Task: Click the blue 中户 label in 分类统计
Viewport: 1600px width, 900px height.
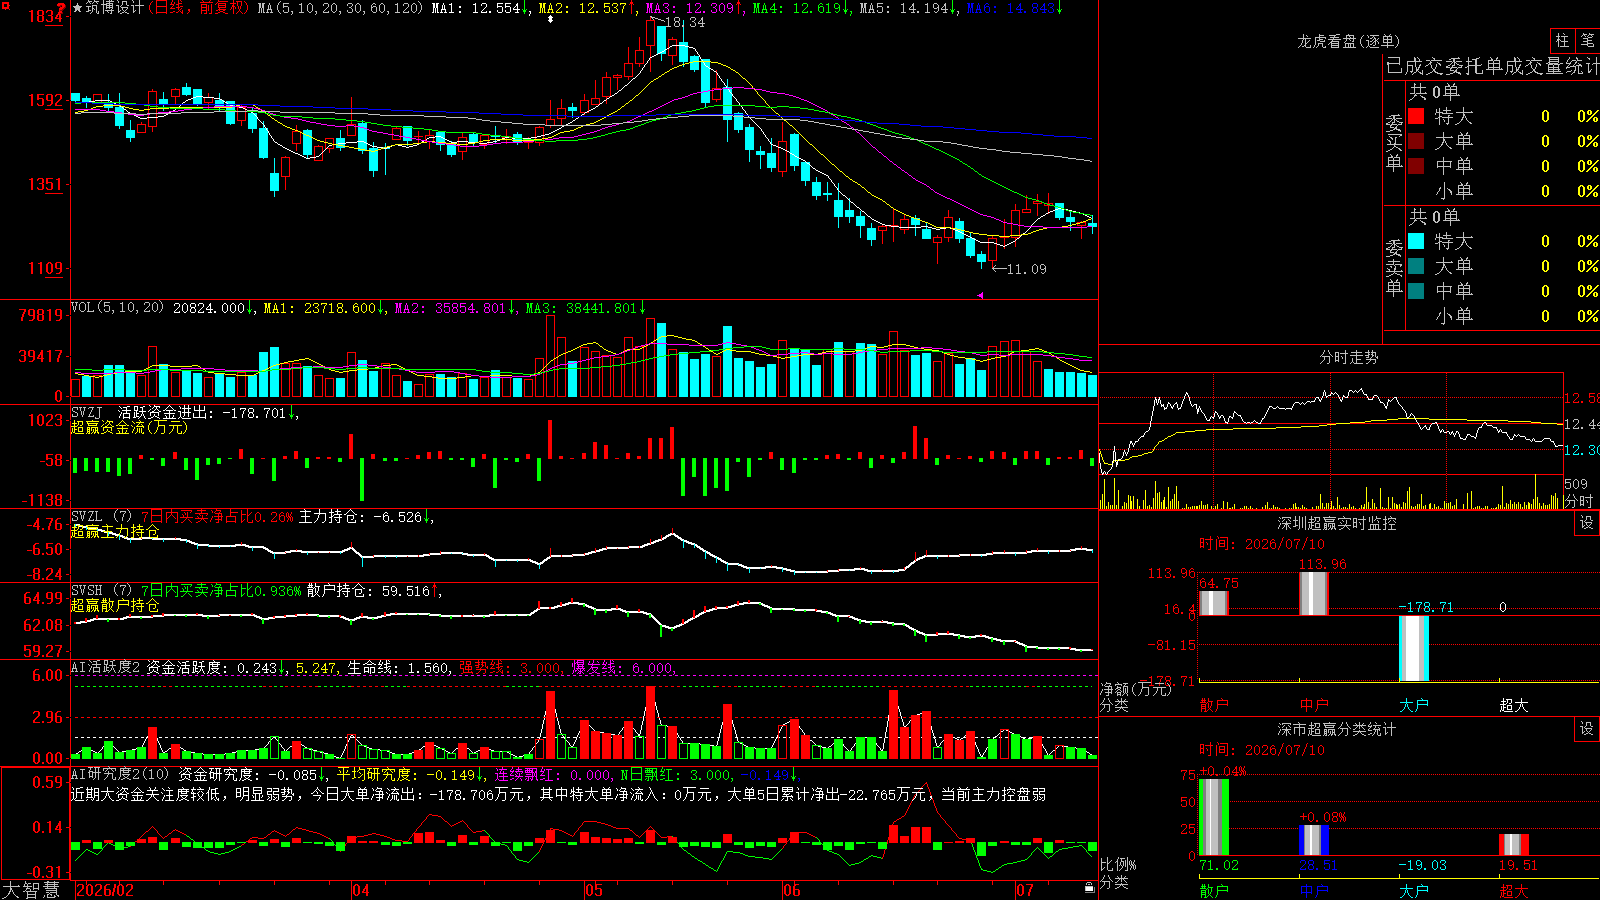Action: click(x=1313, y=891)
